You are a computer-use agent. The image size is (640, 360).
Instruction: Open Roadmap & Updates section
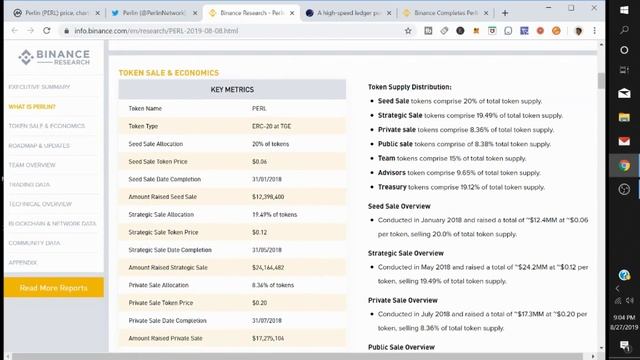39,146
